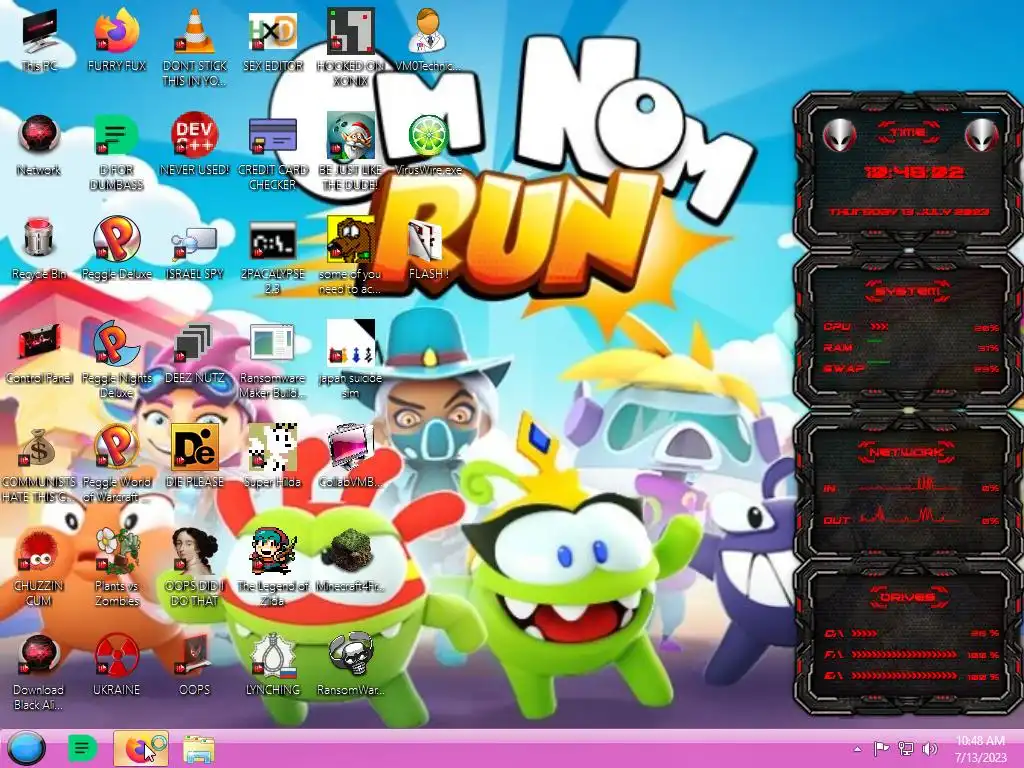Open File Explorer from the taskbar

(199, 749)
